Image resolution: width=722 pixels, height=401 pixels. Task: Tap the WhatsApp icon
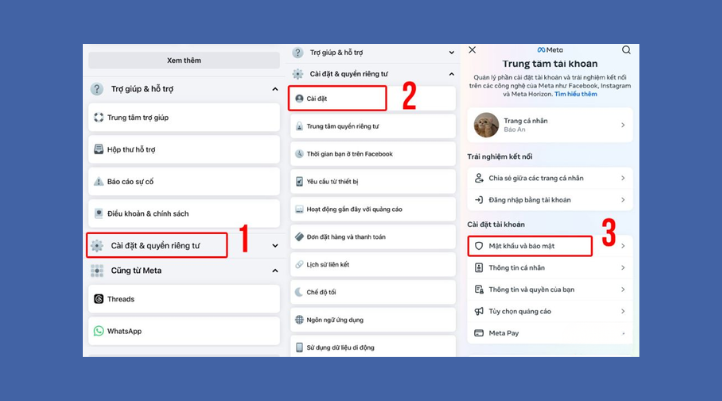pyautogui.click(x=99, y=331)
